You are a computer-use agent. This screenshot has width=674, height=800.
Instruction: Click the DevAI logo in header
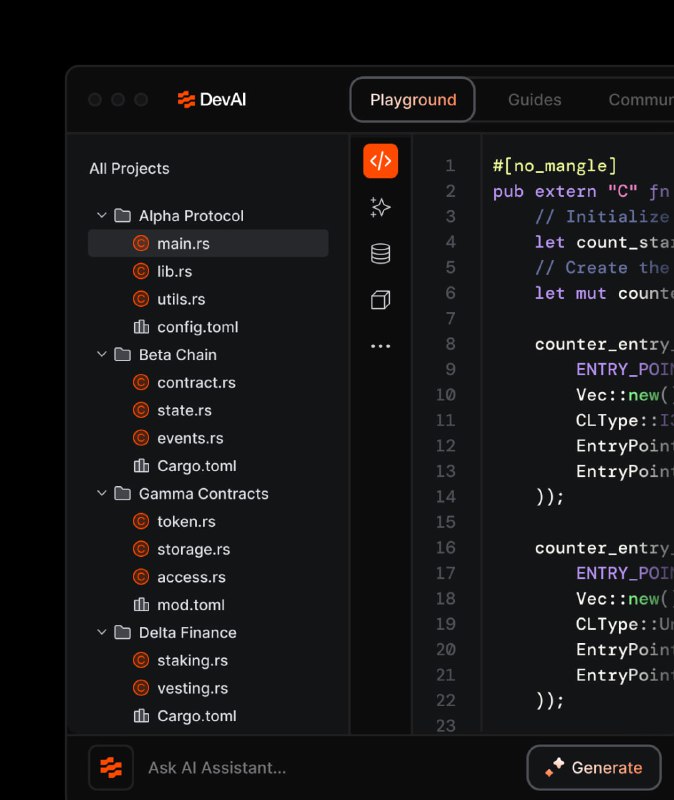pos(212,99)
